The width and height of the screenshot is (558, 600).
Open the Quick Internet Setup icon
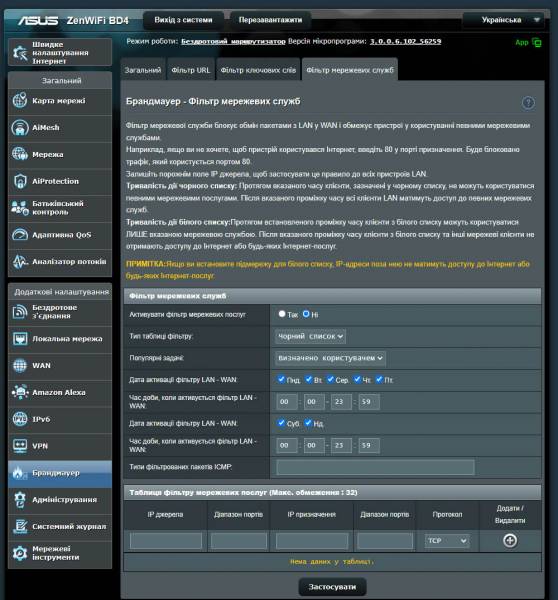point(20,53)
